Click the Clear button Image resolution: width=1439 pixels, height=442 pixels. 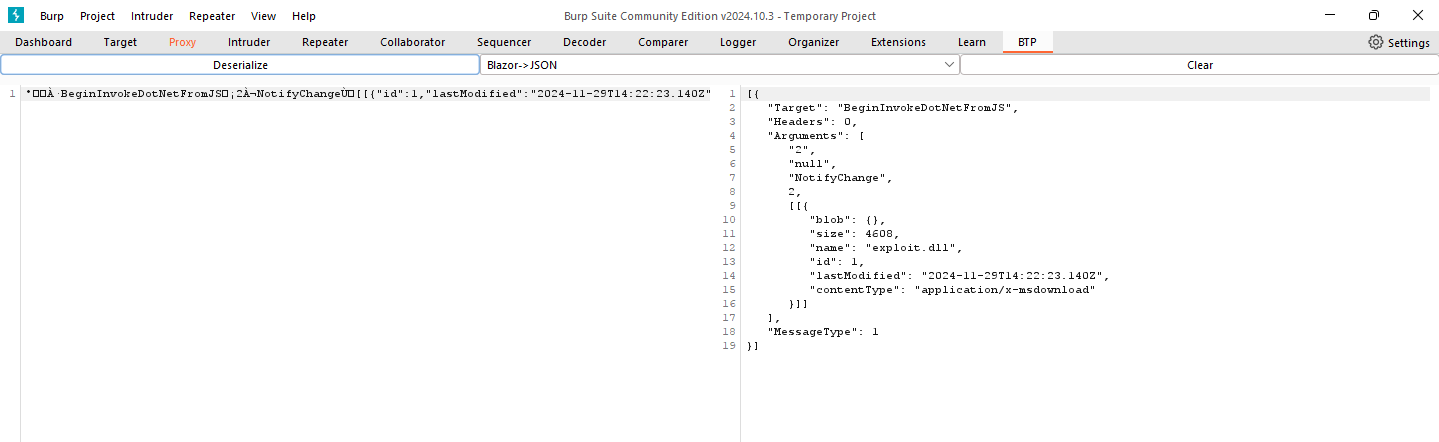point(1199,65)
